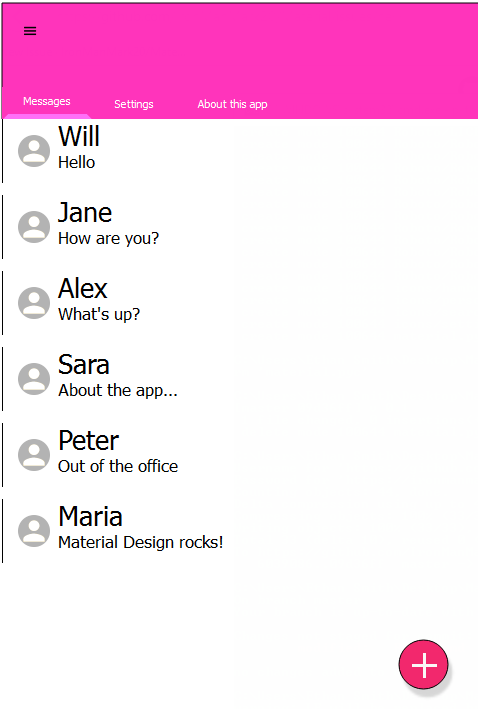Select Alex's profile avatar
The width and height of the screenshot is (479, 709).
34,303
